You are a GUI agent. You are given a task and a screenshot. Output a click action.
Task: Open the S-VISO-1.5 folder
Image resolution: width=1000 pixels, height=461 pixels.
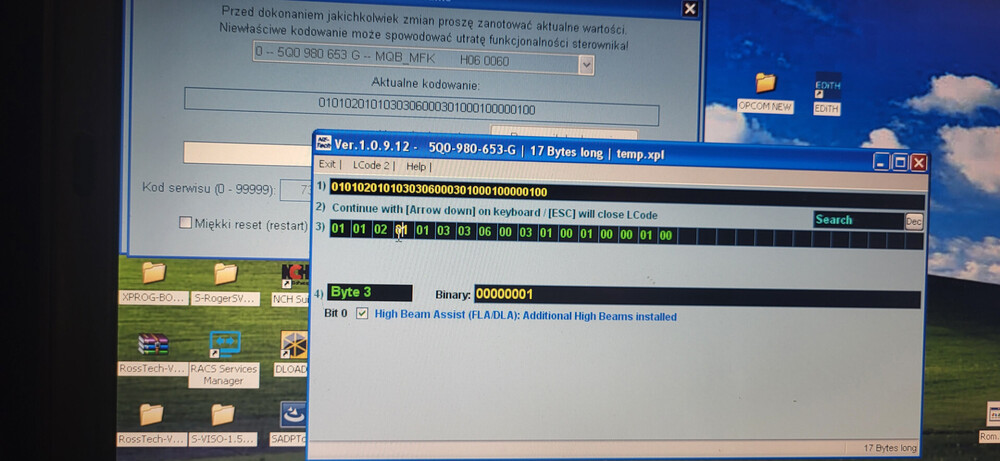pos(223,414)
